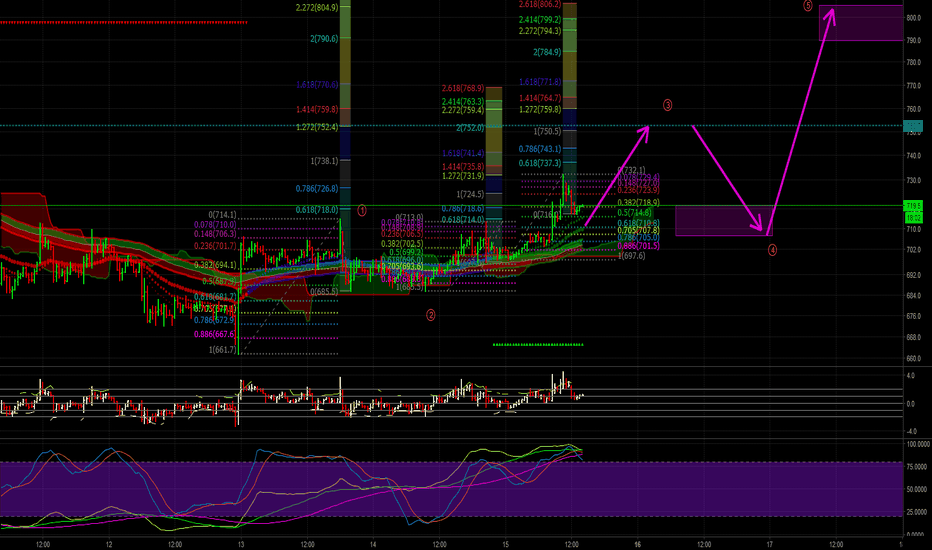
Task: Click the 0.786(672.9) retracement label
Action: coord(215,320)
